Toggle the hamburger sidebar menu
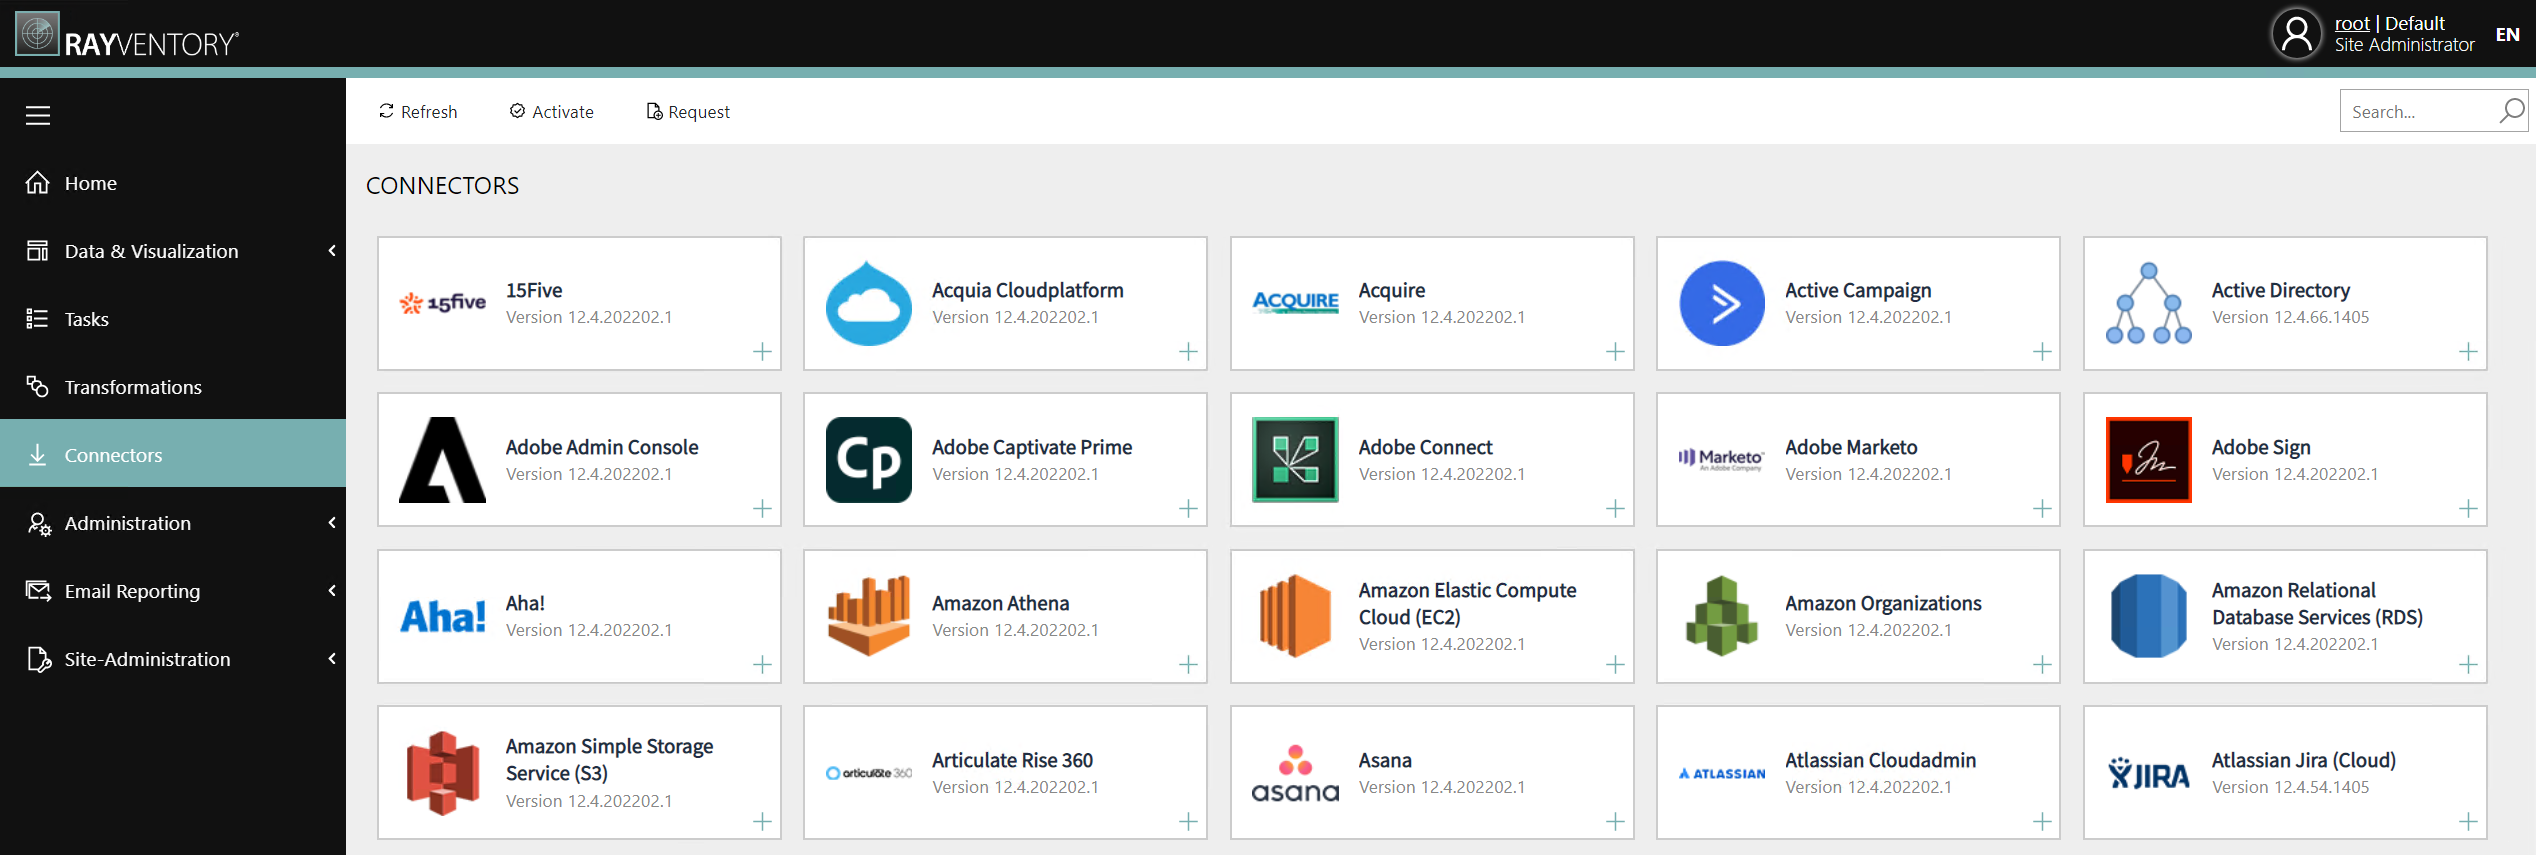This screenshot has width=2536, height=855. pos(38,115)
